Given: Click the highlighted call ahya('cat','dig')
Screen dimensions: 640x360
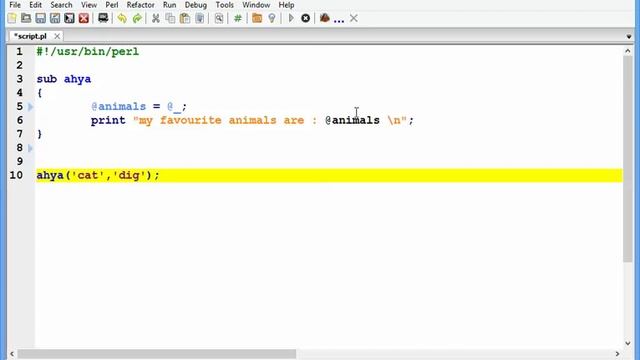Looking at the screenshot, I should tap(98, 176).
